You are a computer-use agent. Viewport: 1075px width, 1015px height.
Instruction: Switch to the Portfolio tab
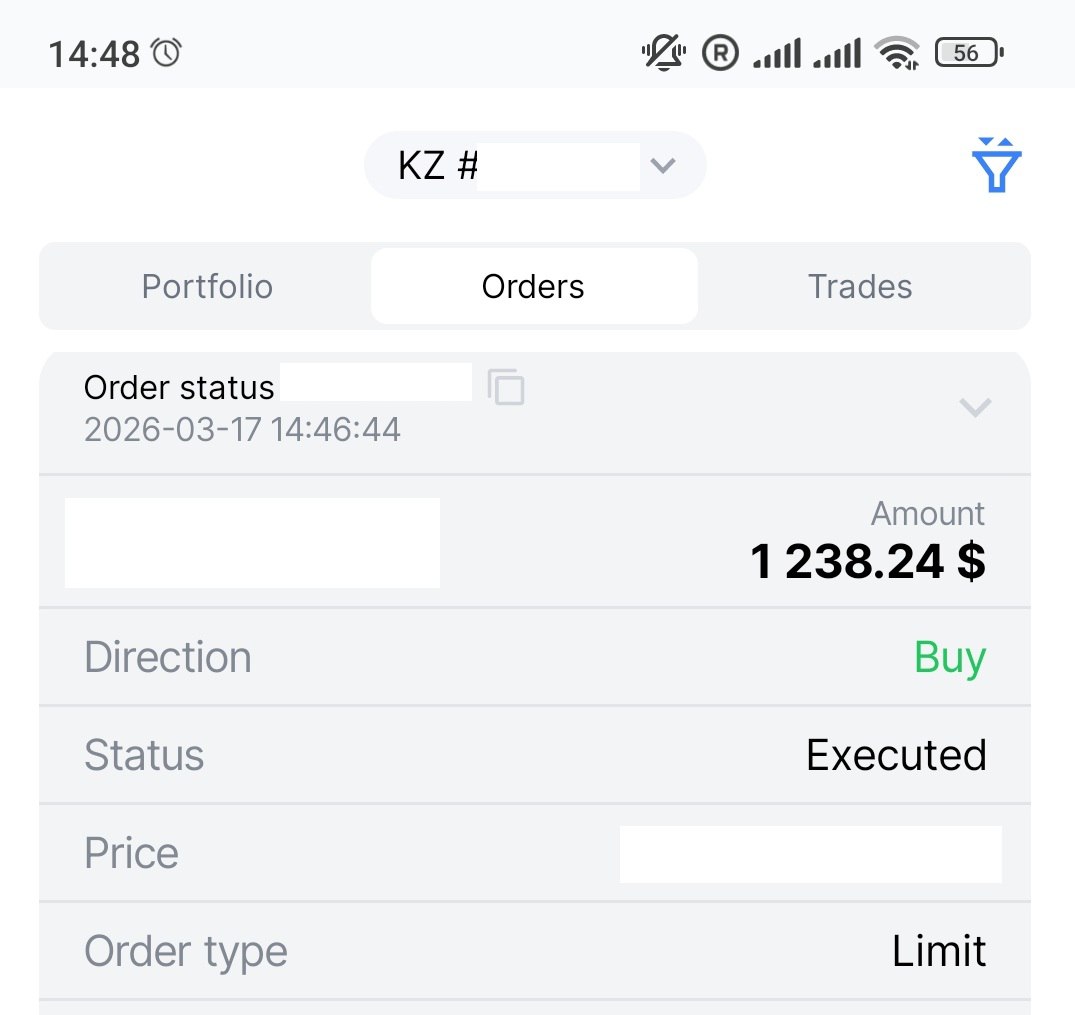tap(207, 287)
